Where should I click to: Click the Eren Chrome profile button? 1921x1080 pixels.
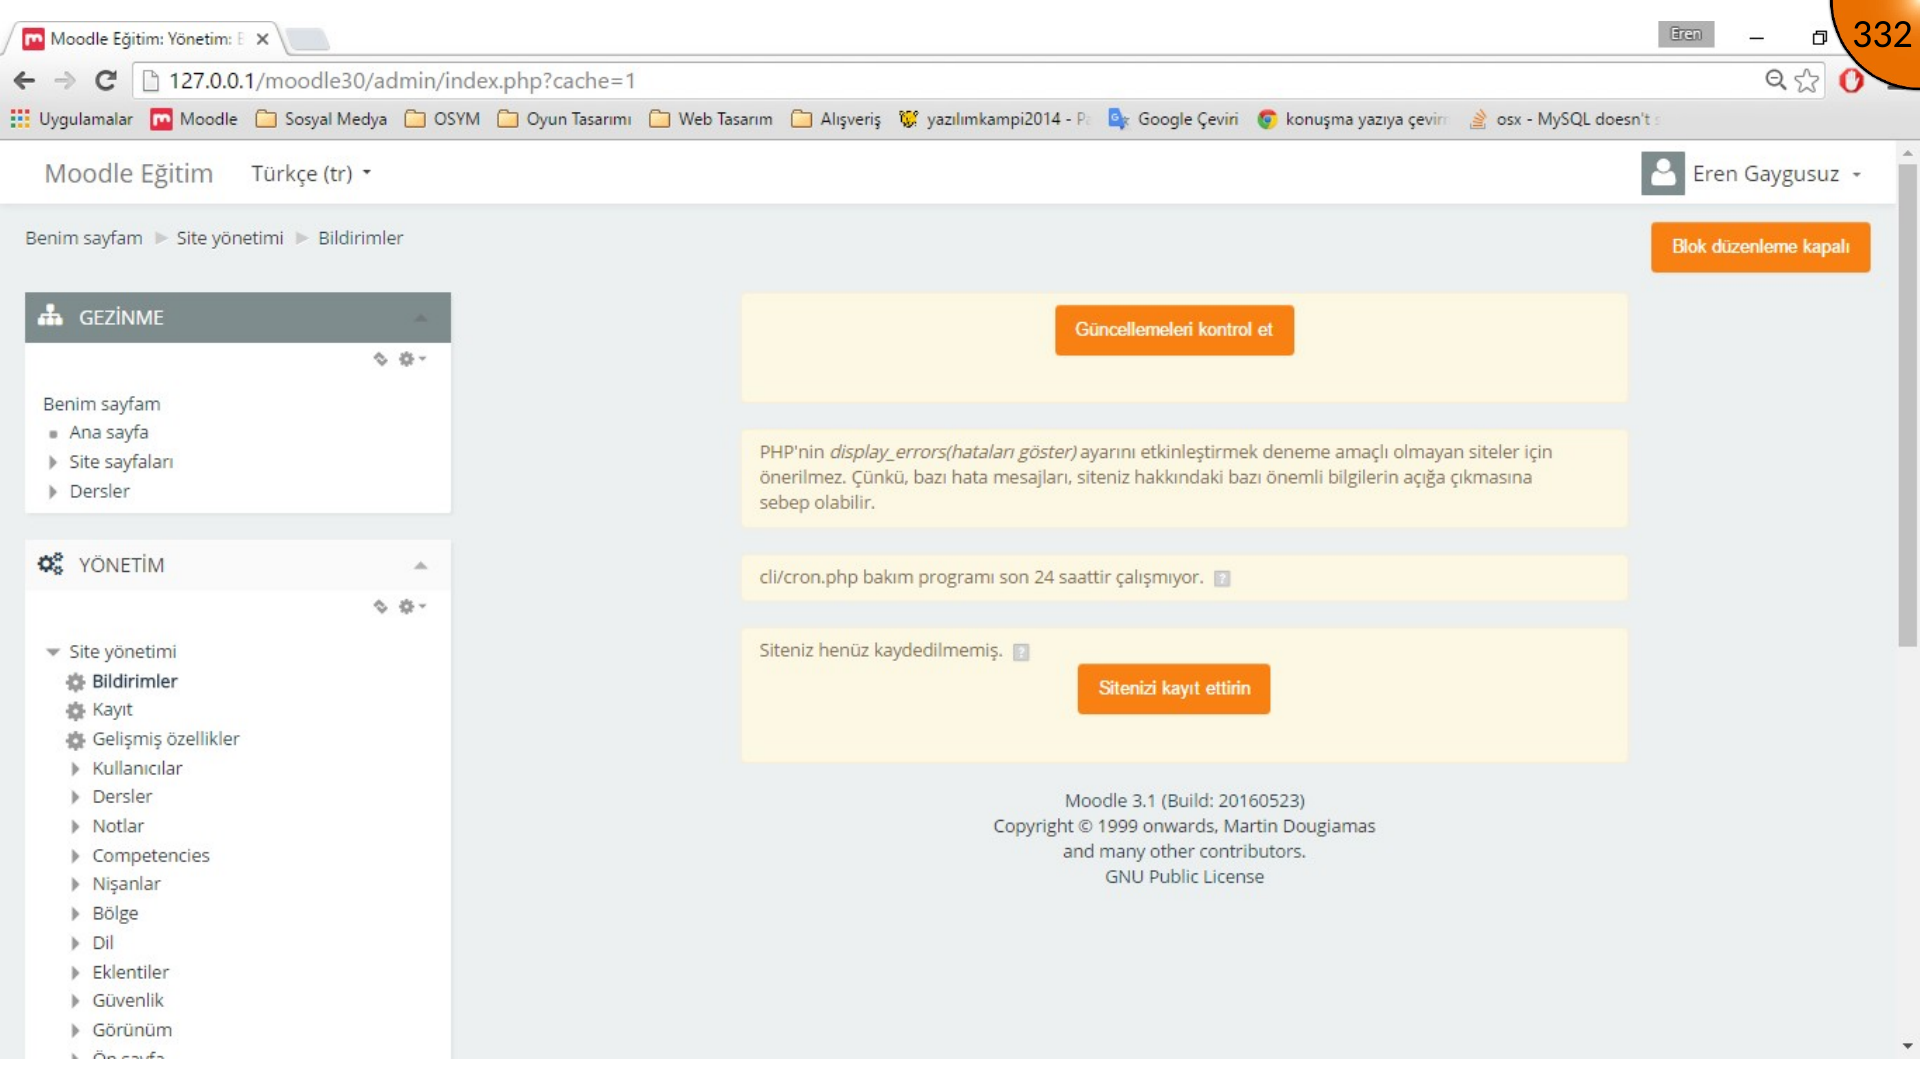1685,34
